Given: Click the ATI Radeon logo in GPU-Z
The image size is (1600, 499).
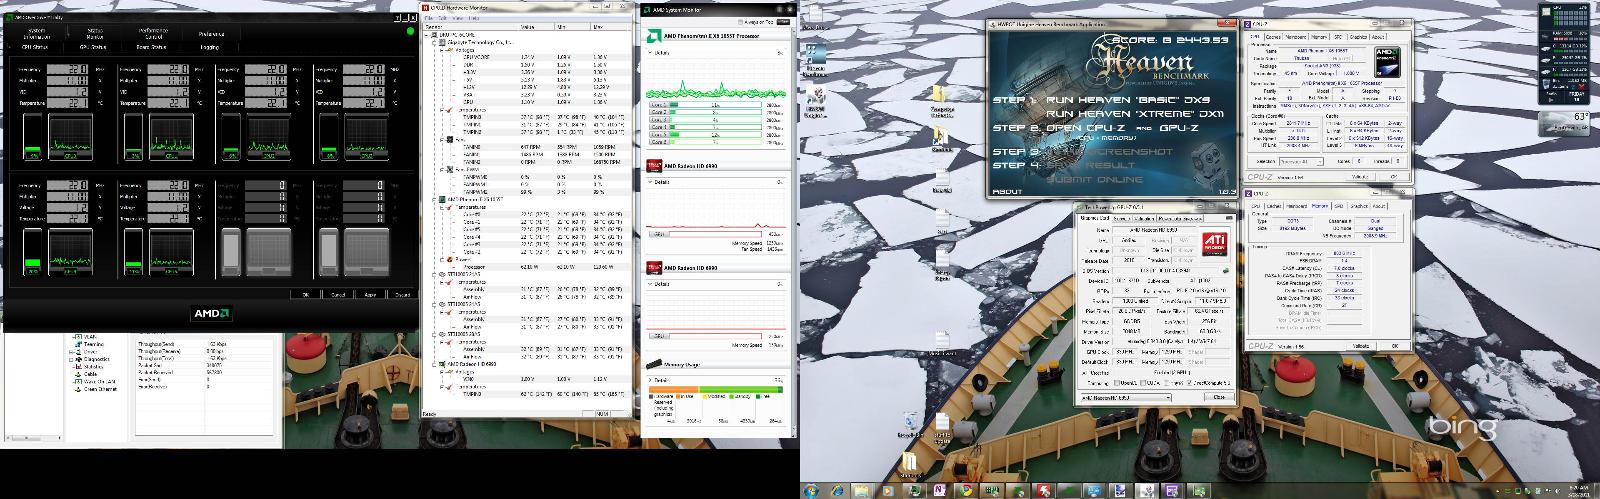Looking at the screenshot, I should (1215, 244).
